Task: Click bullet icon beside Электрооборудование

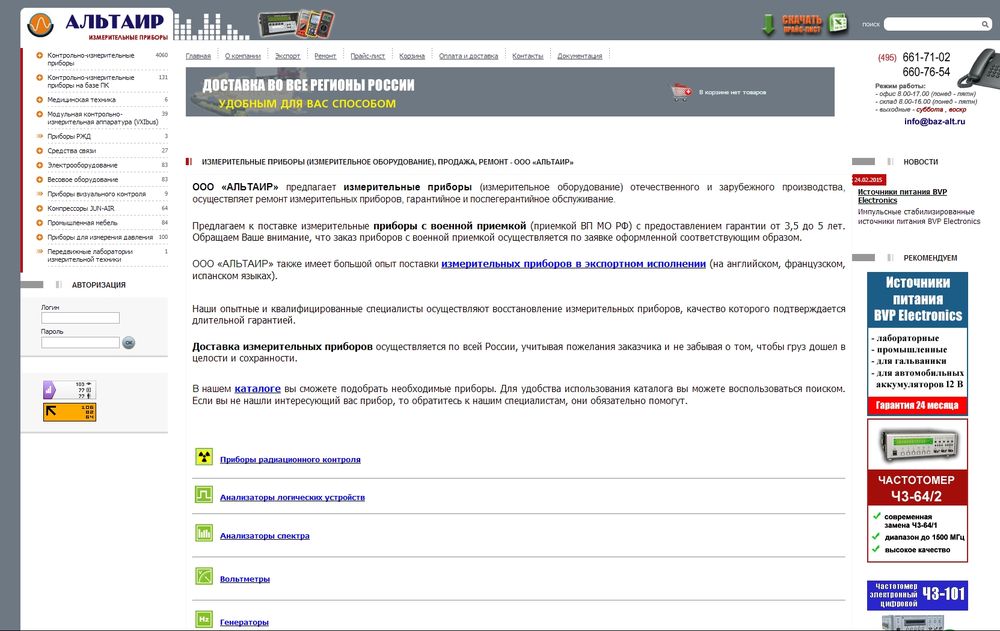Action: (x=40, y=165)
